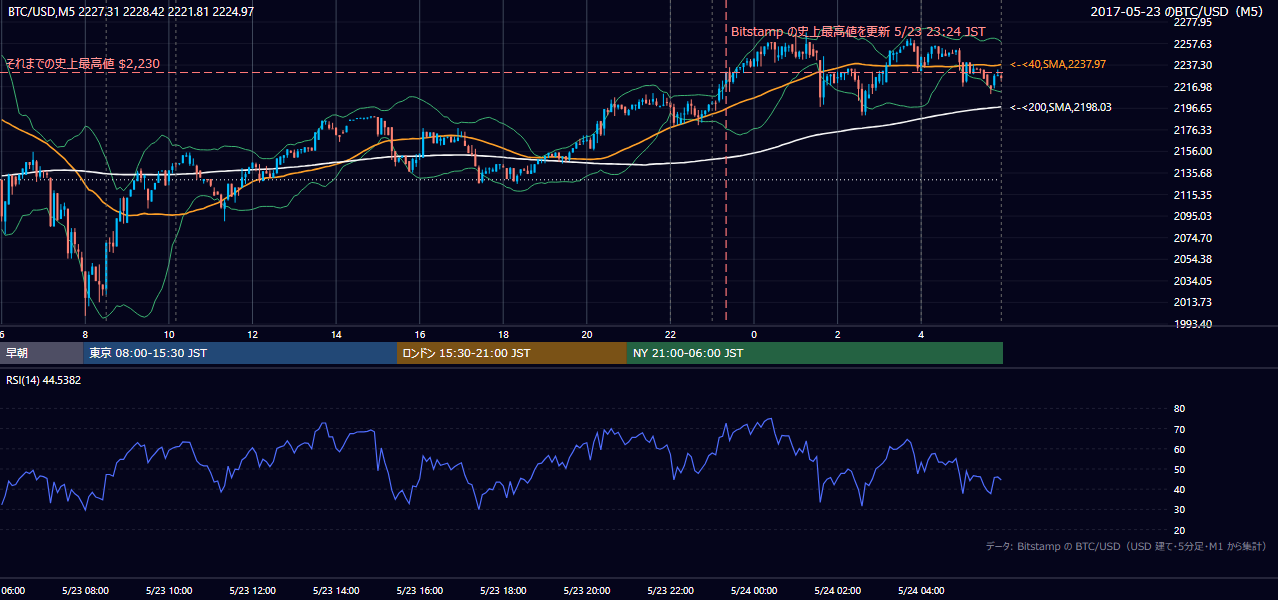Viewport: 1278px width, 600px height.
Task: Click the BTC/USD,M5 OHLC header text
Action: click(x=131, y=12)
